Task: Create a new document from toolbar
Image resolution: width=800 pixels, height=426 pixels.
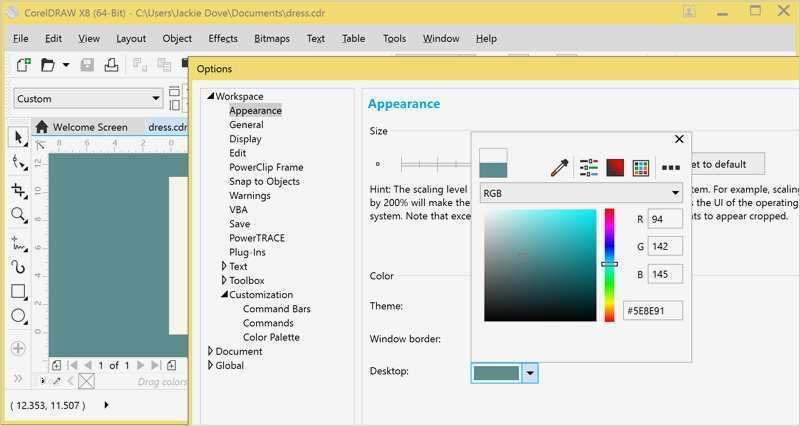Action: click(23, 65)
